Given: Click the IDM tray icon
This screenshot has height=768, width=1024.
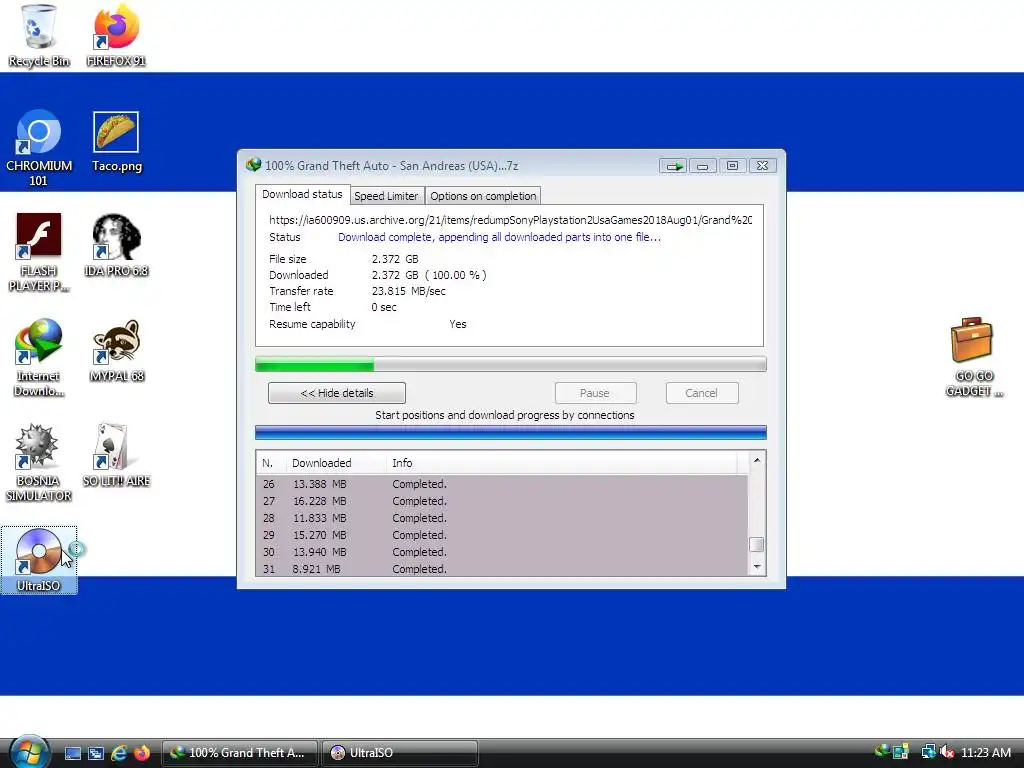Looking at the screenshot, I should coord(882,752).
